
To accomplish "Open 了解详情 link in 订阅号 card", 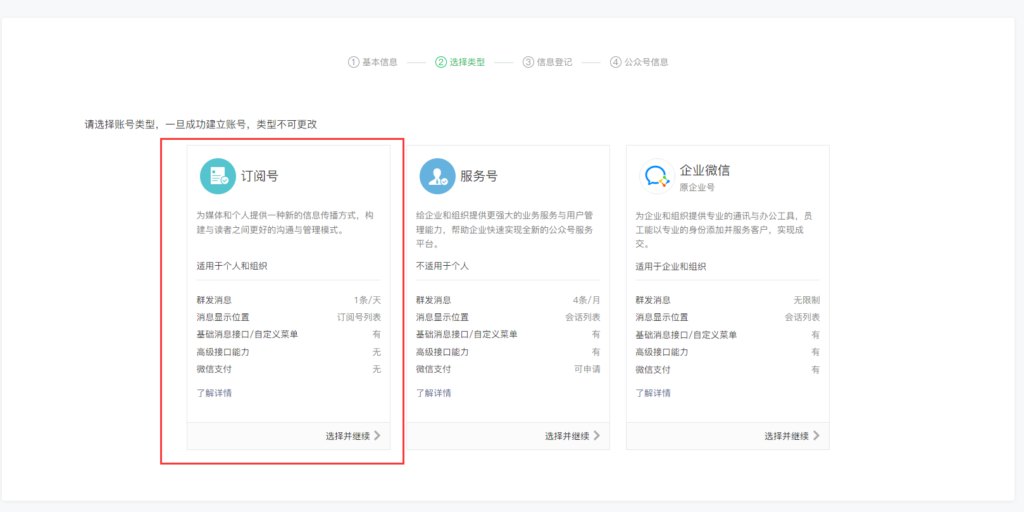I will click(x=214, y=393).
